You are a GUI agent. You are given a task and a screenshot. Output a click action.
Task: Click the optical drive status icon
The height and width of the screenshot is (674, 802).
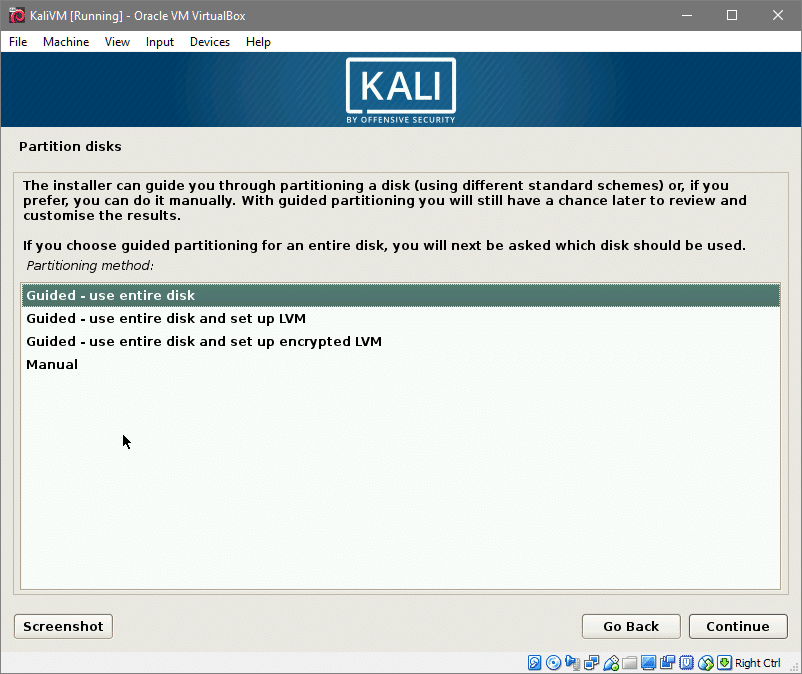pos(553,663)
